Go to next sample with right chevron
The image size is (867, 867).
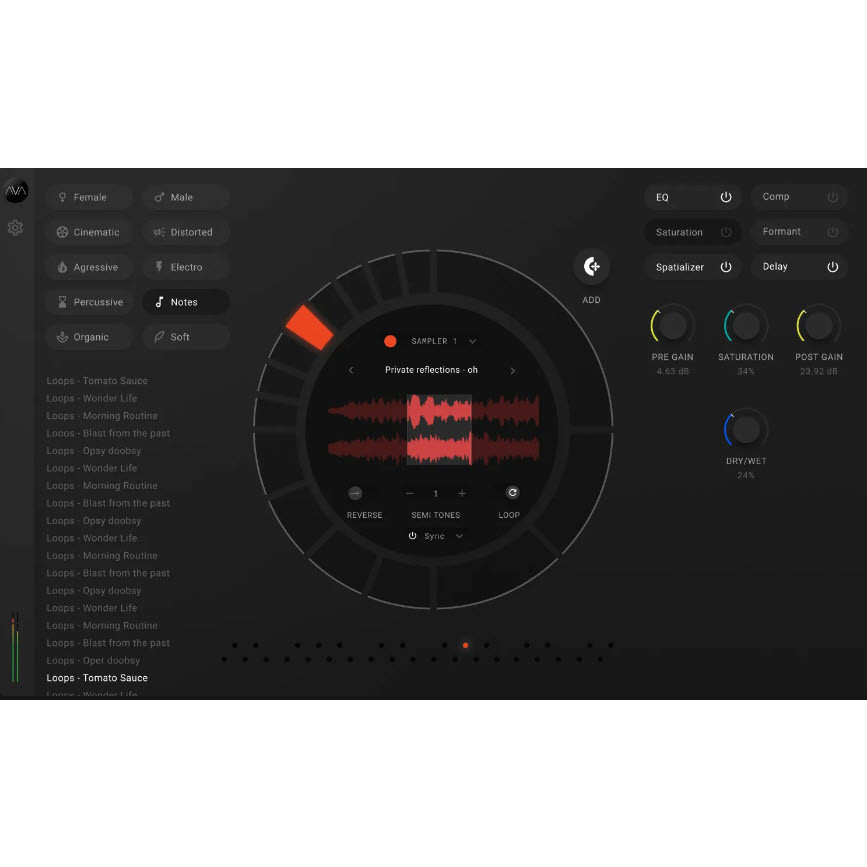coord(513,370)
